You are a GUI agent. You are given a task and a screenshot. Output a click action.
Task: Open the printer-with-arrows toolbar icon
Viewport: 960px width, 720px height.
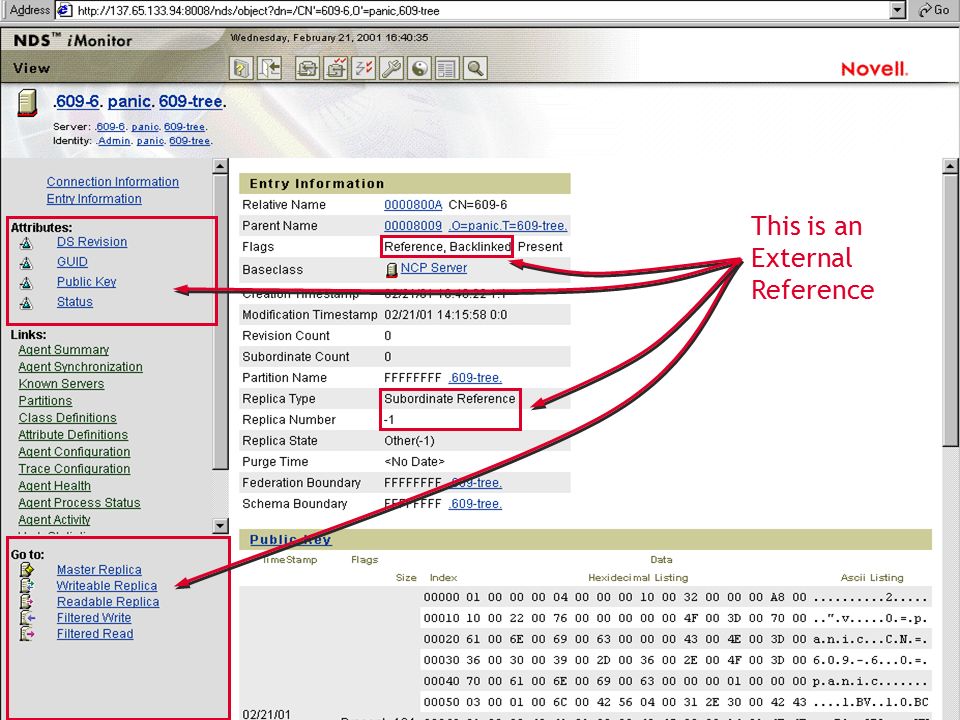pos(307,68)
